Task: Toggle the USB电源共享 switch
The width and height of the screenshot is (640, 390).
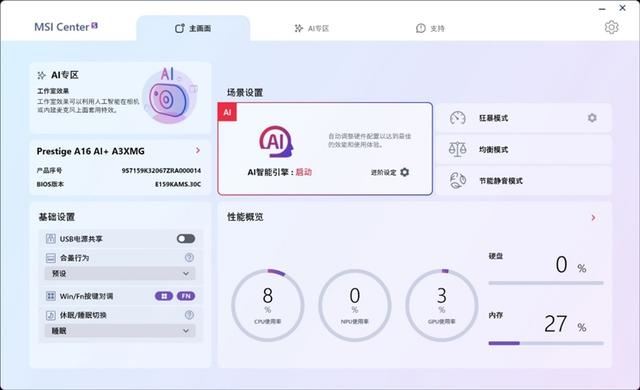Action: (x=186, y=239)
